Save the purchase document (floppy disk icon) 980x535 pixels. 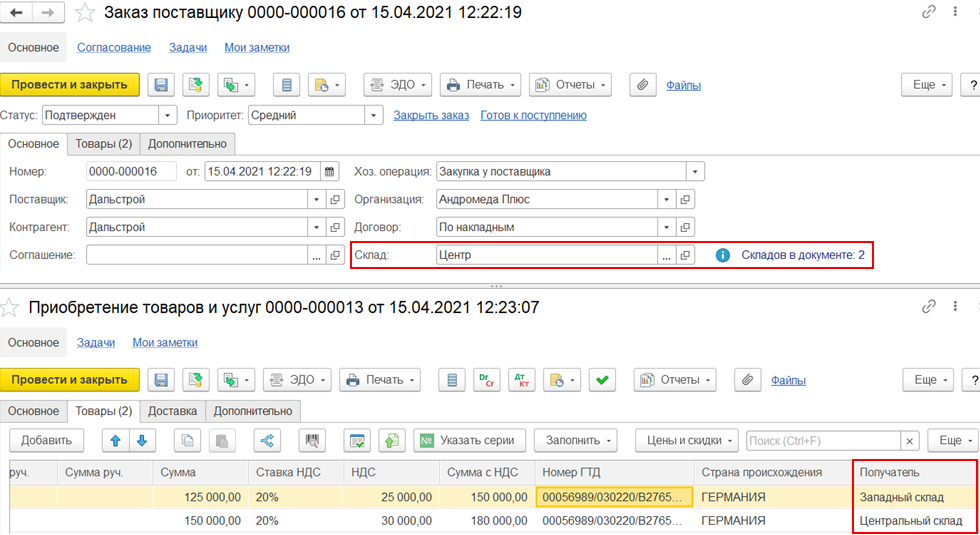(161, 380)
